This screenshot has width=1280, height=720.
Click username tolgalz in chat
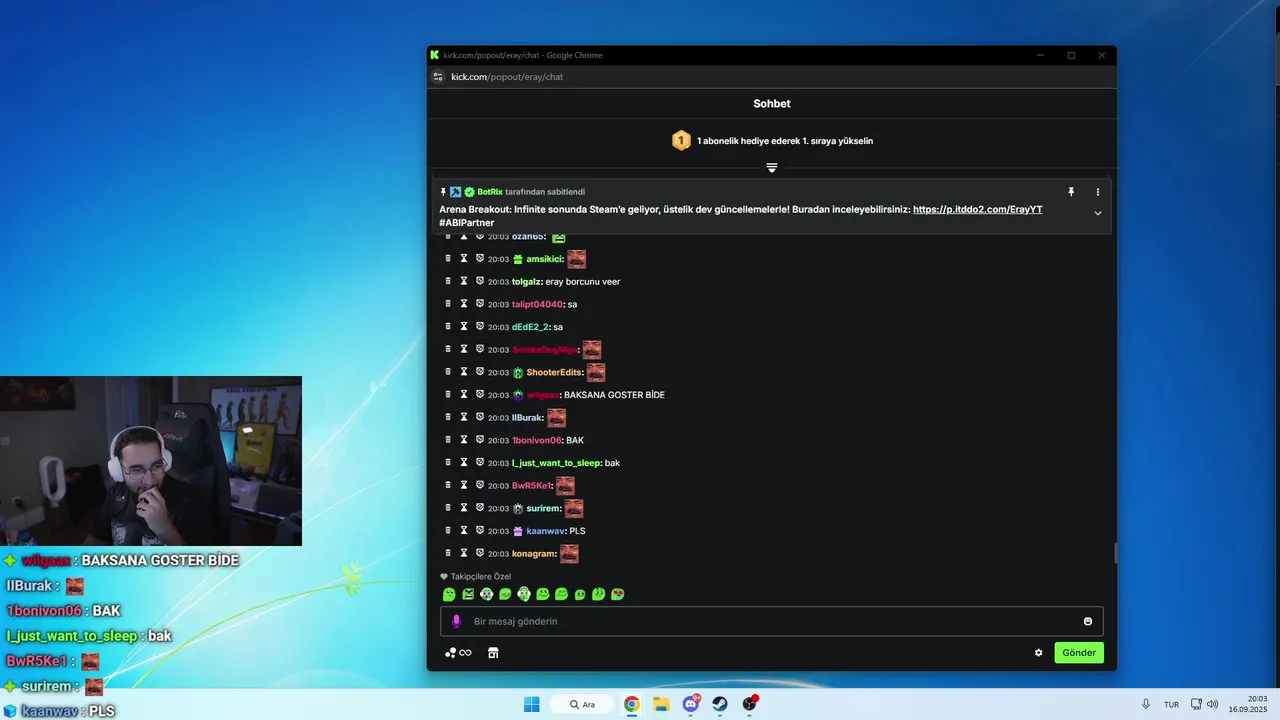[525, 282]
